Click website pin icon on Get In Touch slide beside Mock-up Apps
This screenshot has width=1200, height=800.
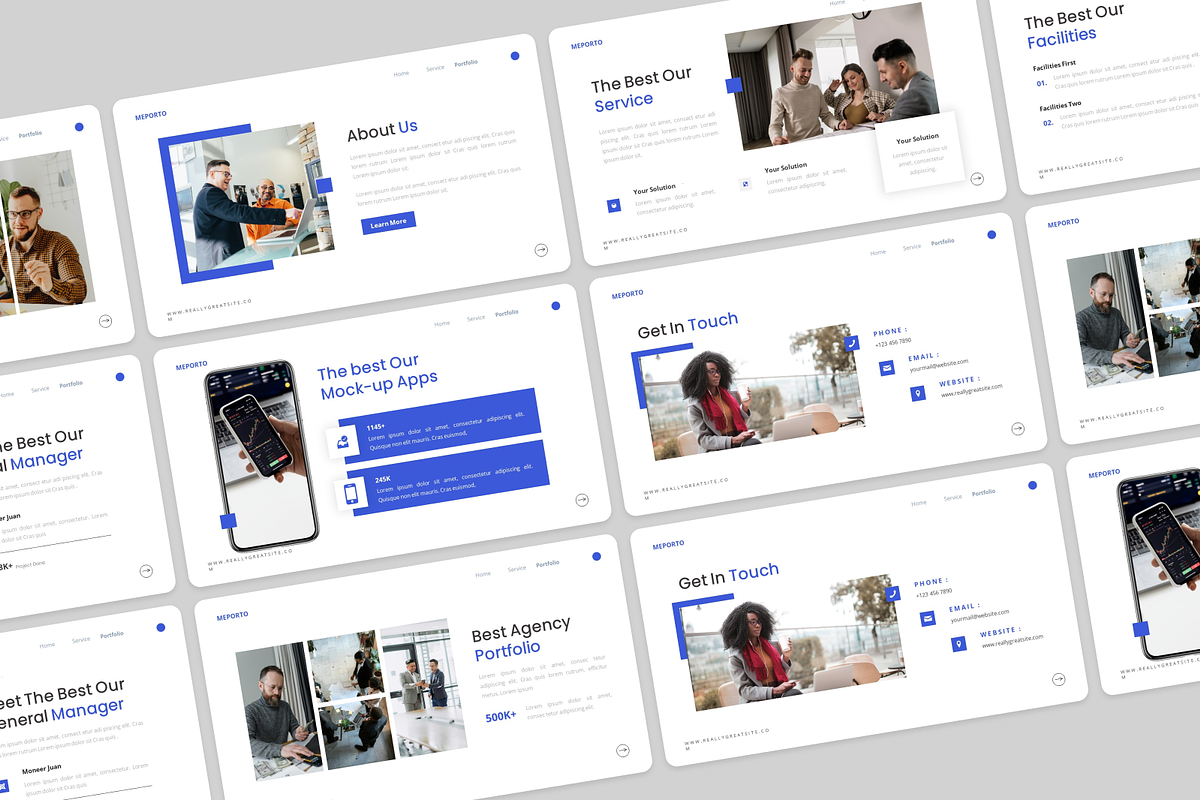pyautogui.click(x=918, y=394)
